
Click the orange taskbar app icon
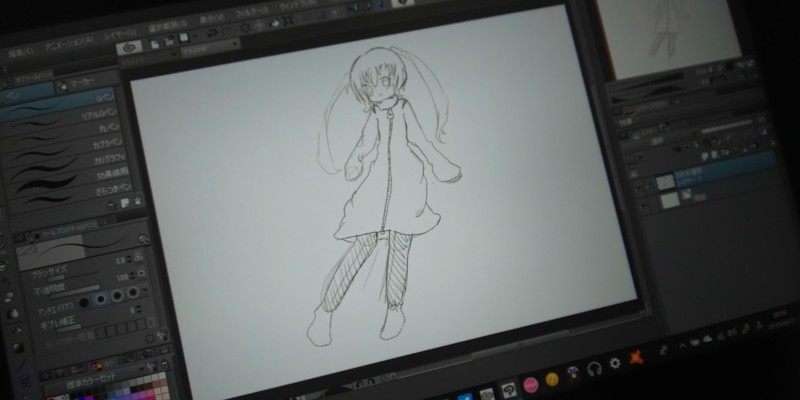tap(636, 358)
